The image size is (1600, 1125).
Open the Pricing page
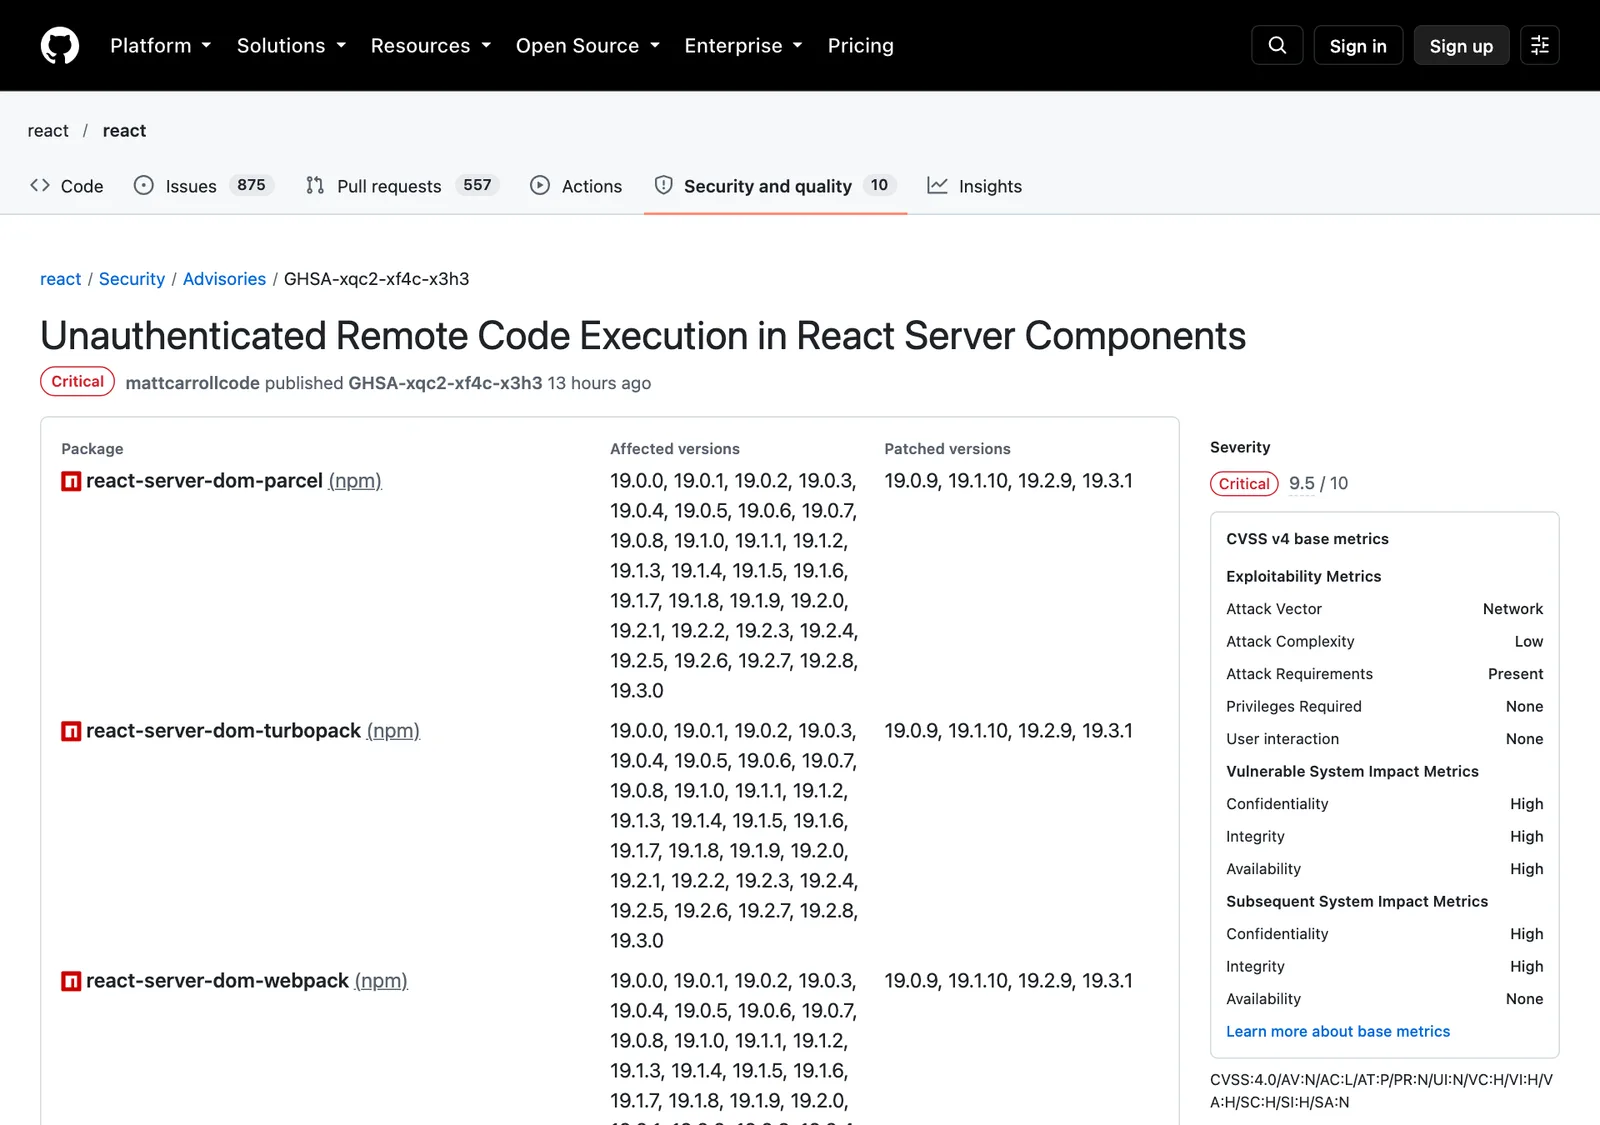[x=861, y=46]
